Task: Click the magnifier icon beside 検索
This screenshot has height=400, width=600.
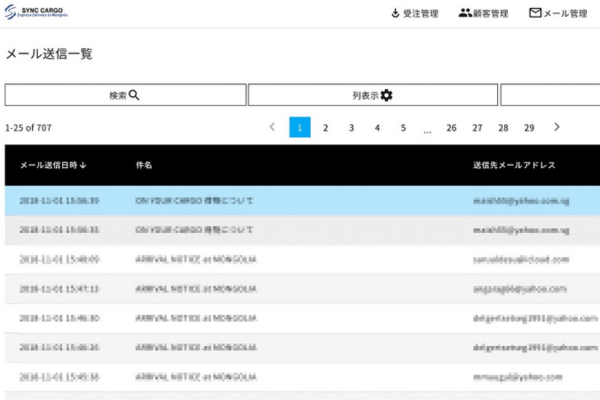Action: click(x=134, y=95)
